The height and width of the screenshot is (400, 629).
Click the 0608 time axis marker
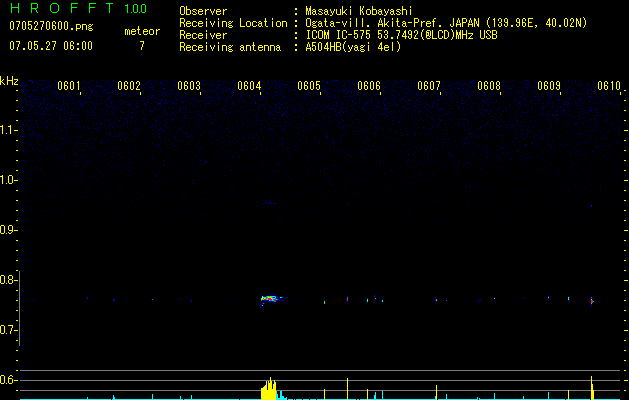489,86
